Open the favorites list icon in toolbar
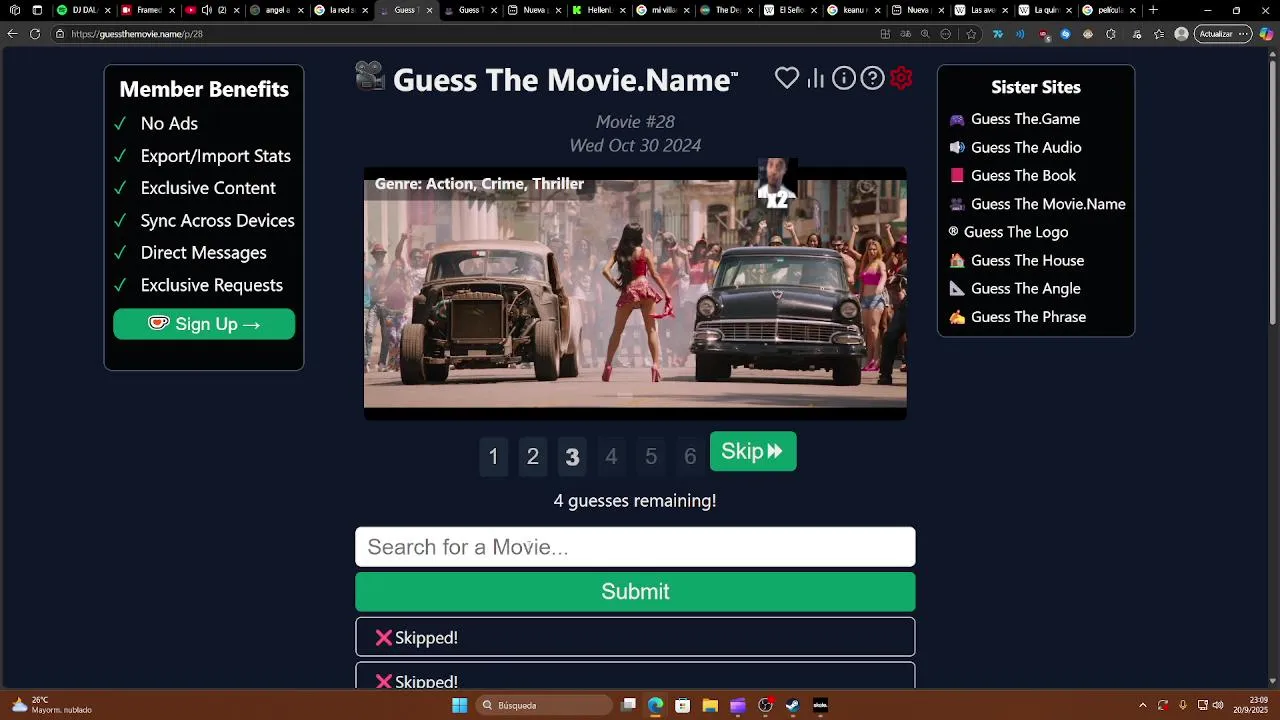 1159,34
